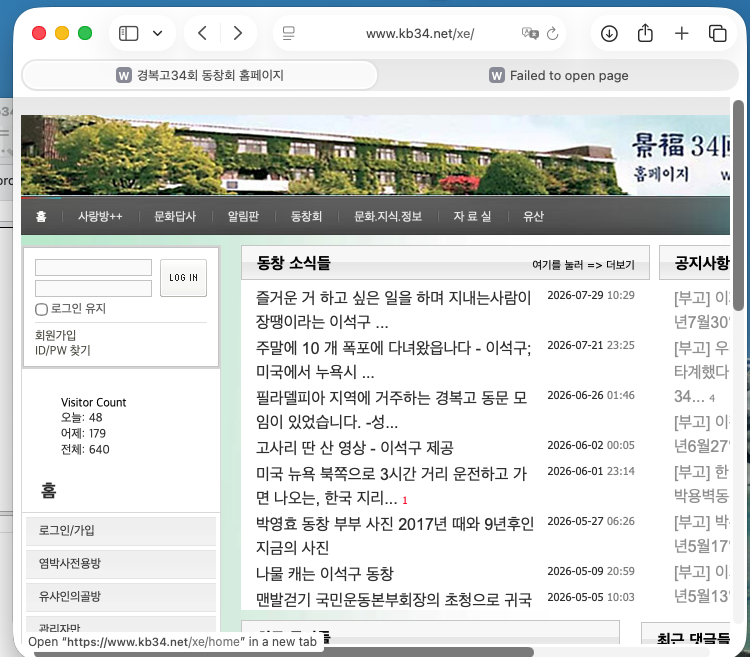This screenshot has height=657, width=750.
Task: Toggle the Safari sidebar icon
Action: coord(128,33)
